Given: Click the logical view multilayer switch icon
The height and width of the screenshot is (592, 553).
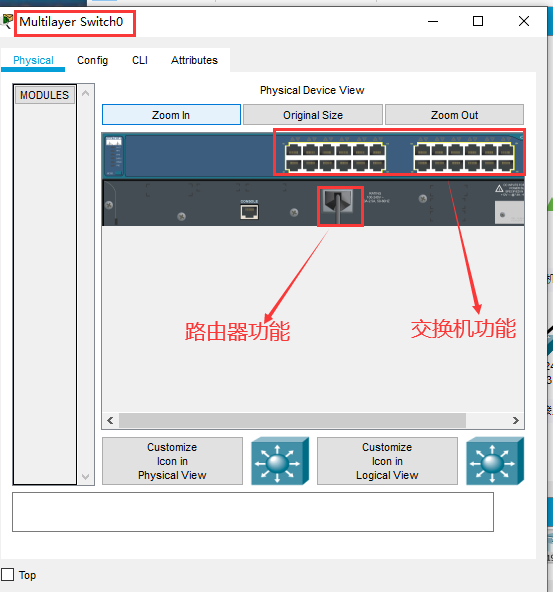Looking at the screenshot, I should point(495,461).
